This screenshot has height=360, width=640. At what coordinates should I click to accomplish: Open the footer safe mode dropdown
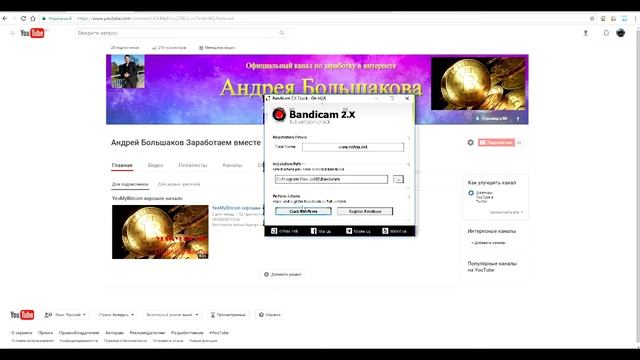pyautogui.click(x=172, y=315)
